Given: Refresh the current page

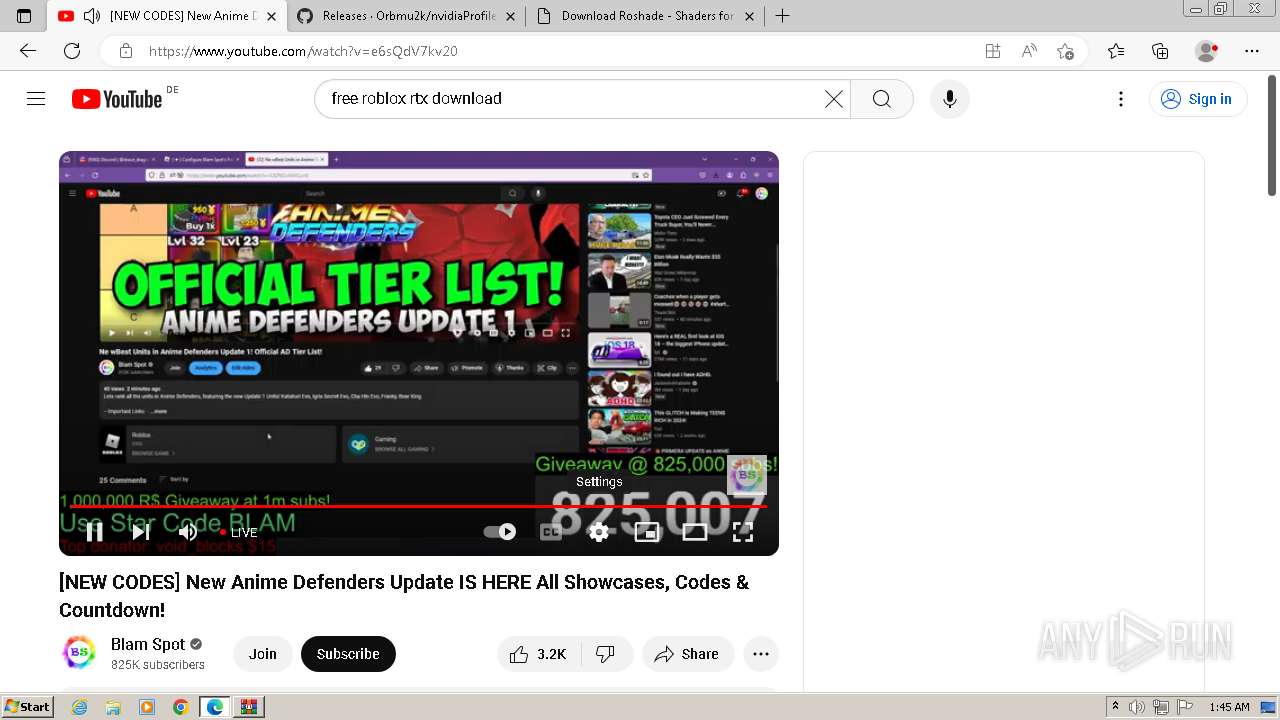Looking at the screenshot, I should (x=72, y=51).
